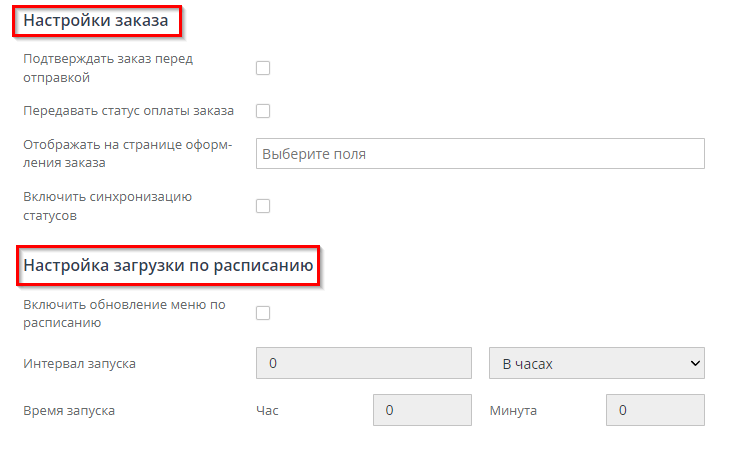Viewport: 740px width, 449px height.
Task: Enable the status synchronization checkbox
Action: pyautogui.click(x=264, y=206)
